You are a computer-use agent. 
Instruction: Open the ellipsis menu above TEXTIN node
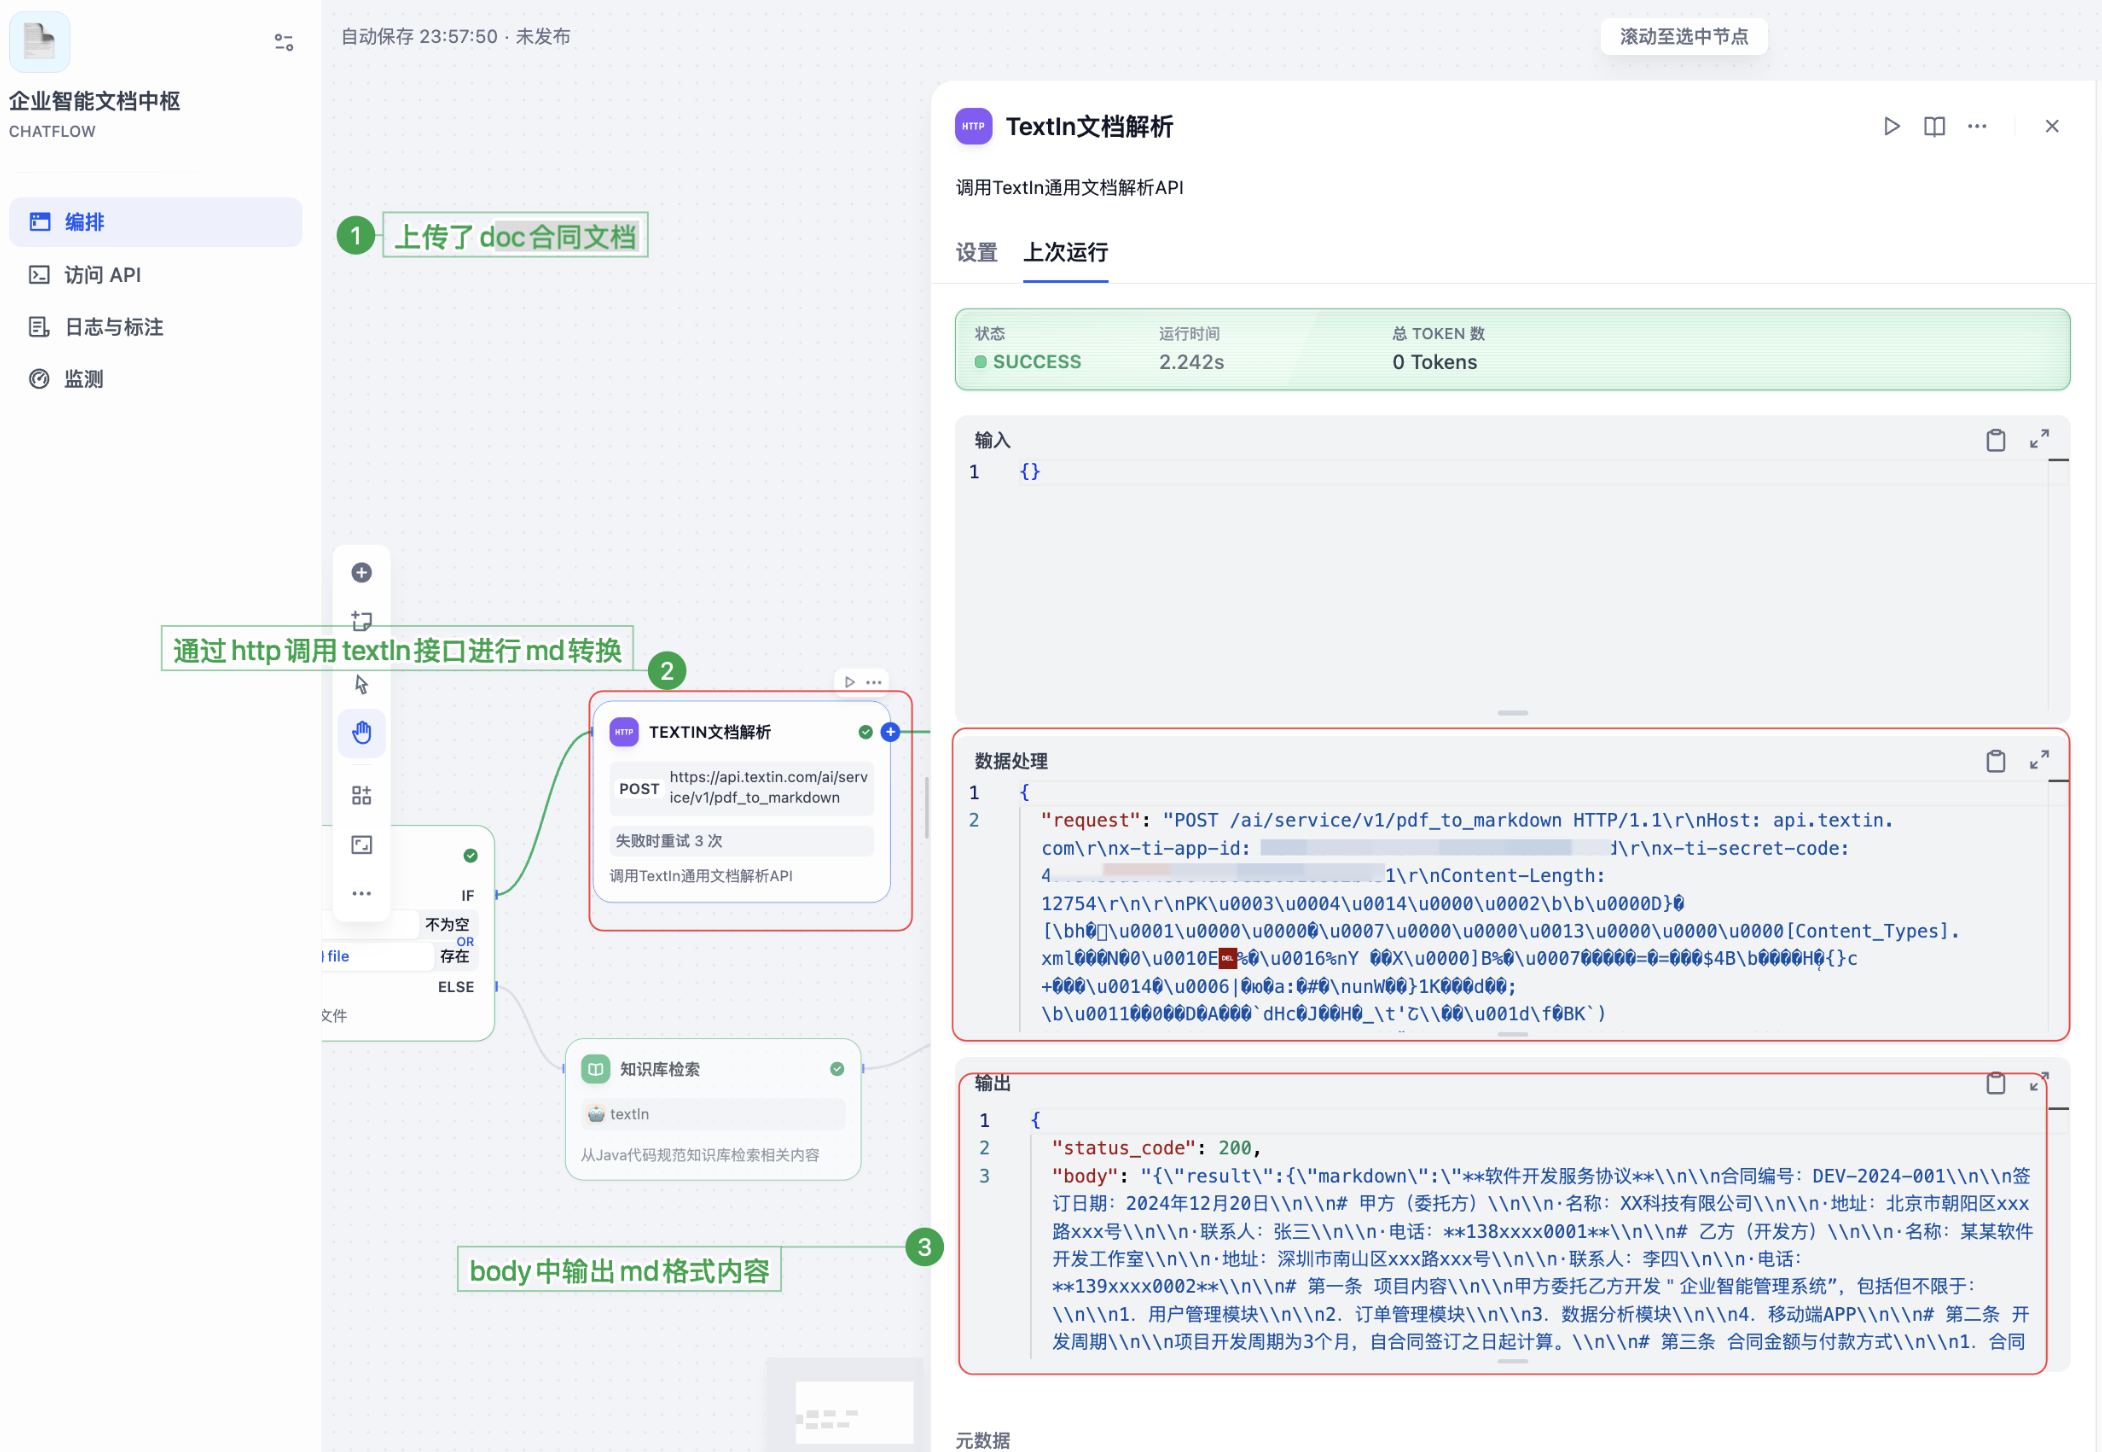(874, 682)
